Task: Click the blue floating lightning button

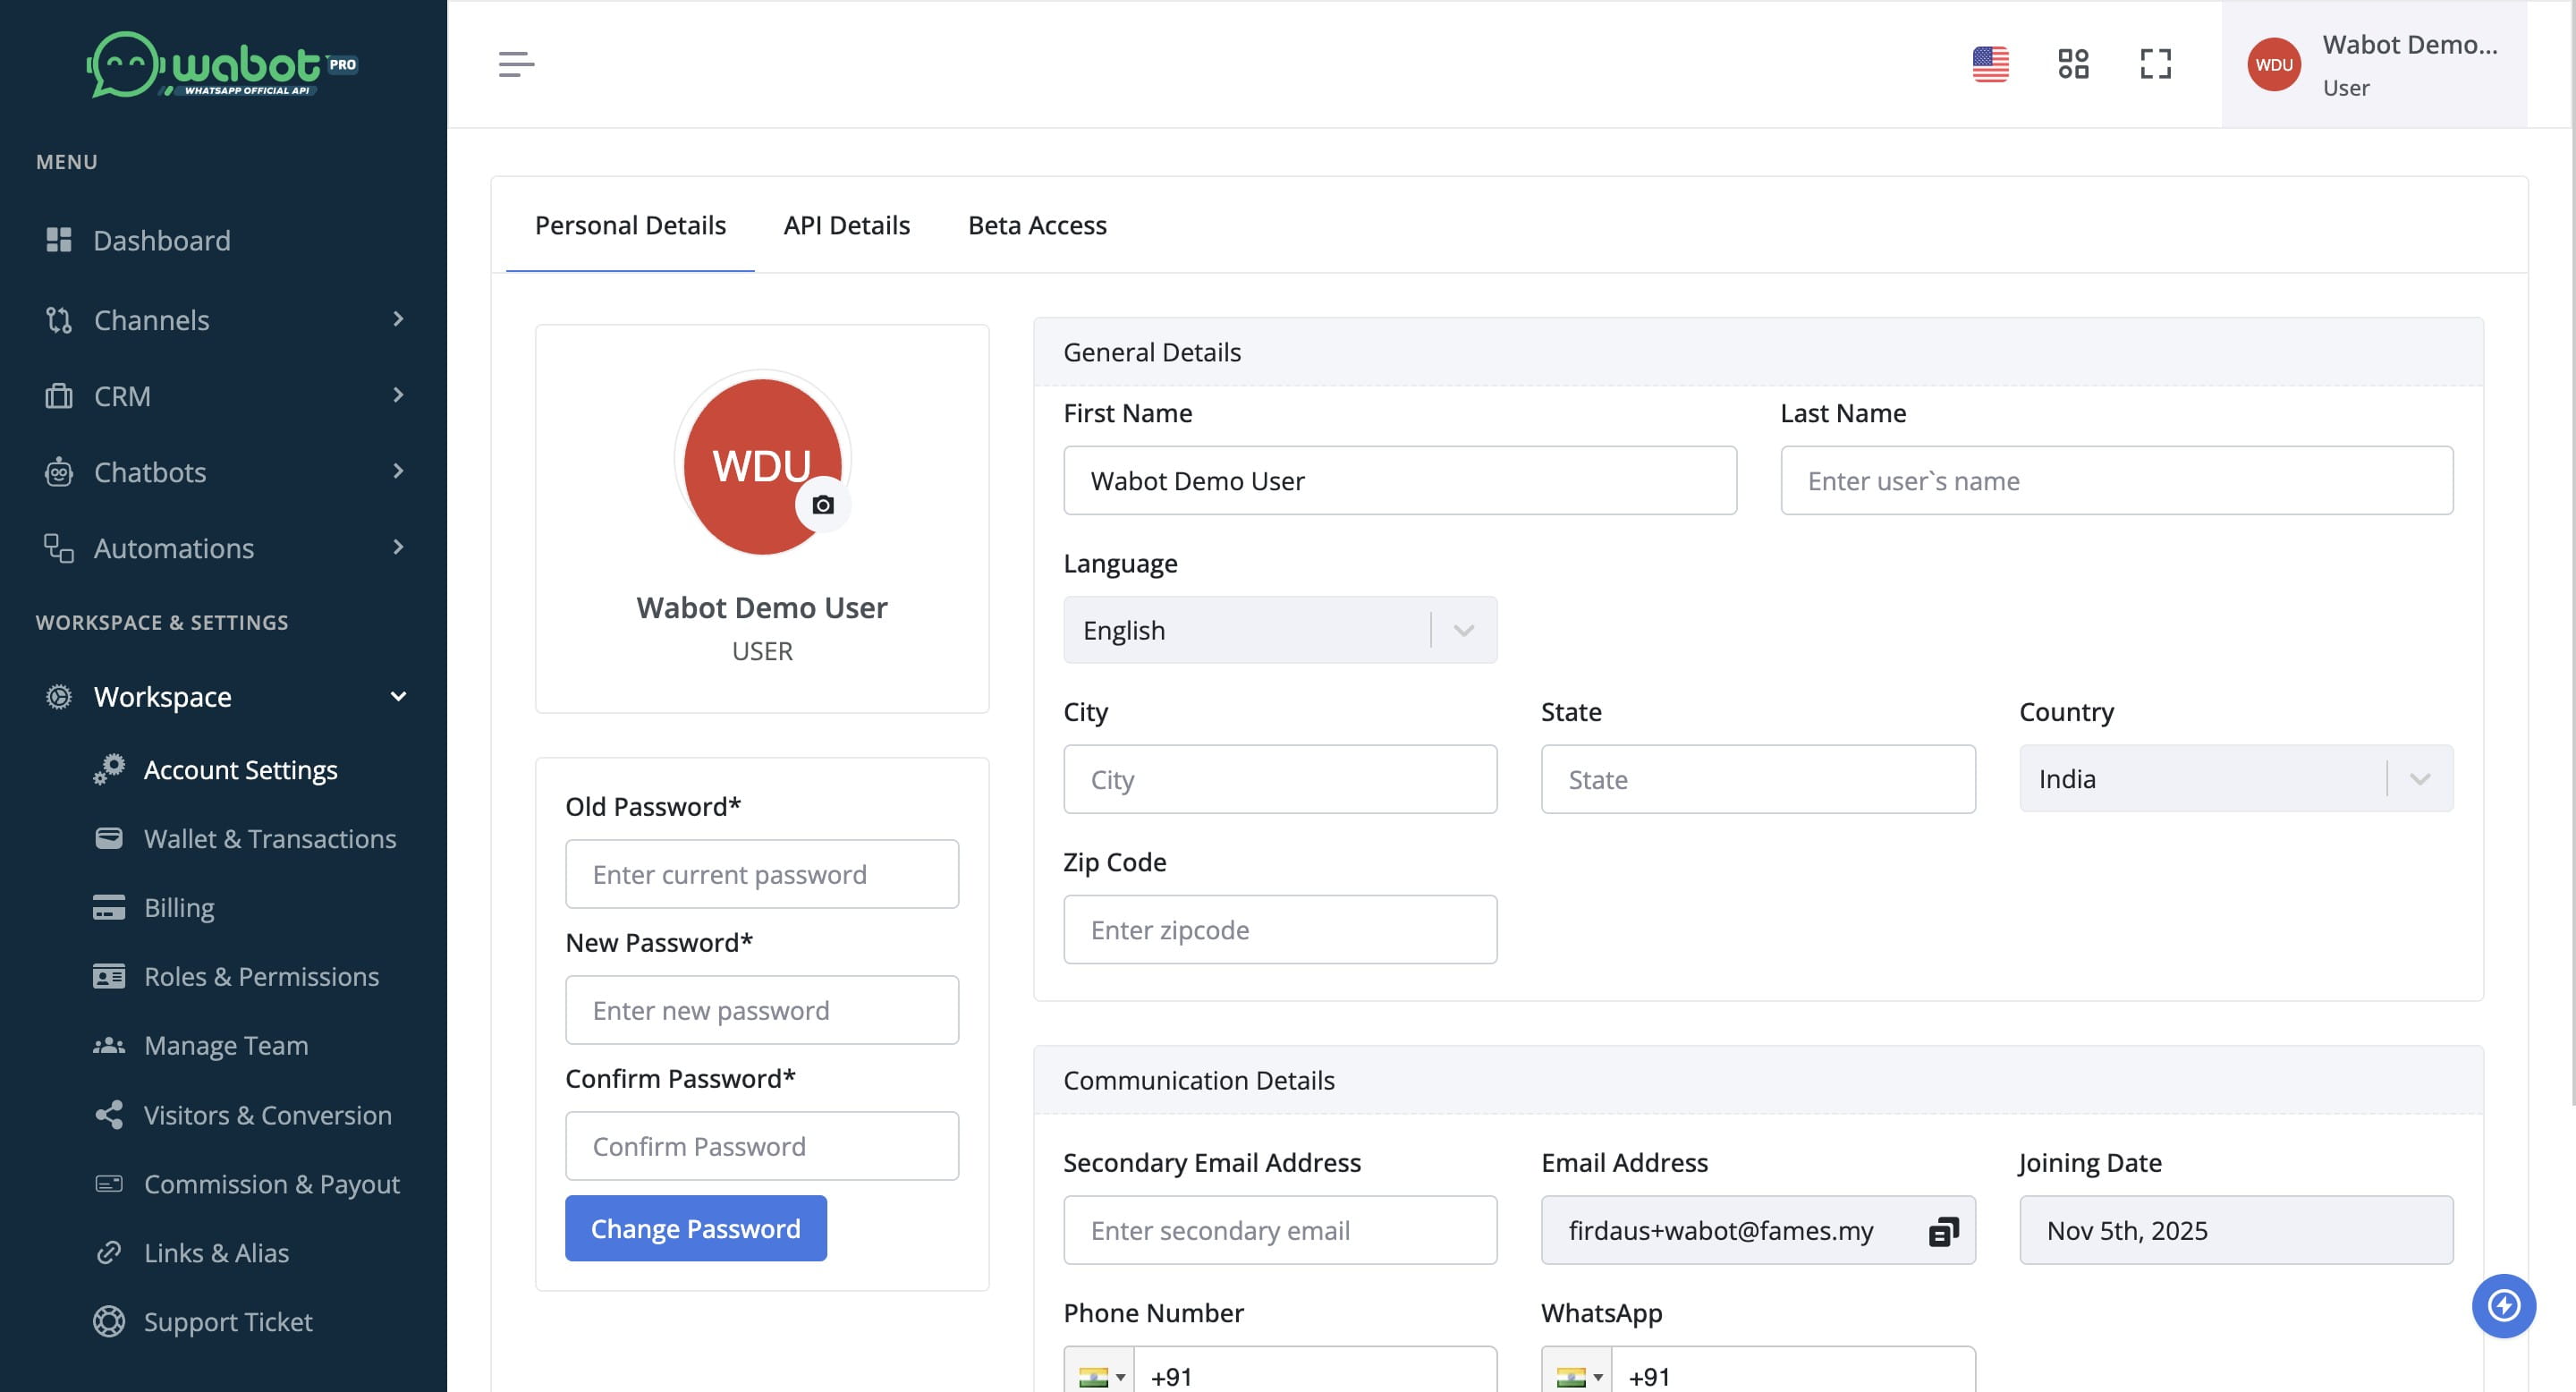Action: (x=2503, y=1305)
